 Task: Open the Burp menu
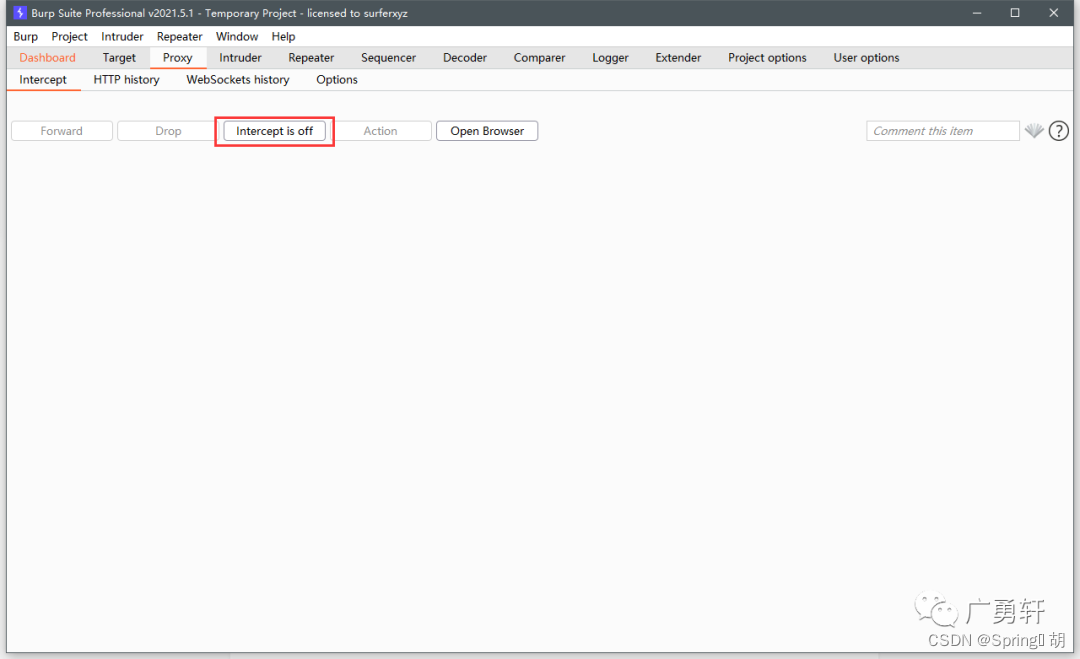point(25,36)
